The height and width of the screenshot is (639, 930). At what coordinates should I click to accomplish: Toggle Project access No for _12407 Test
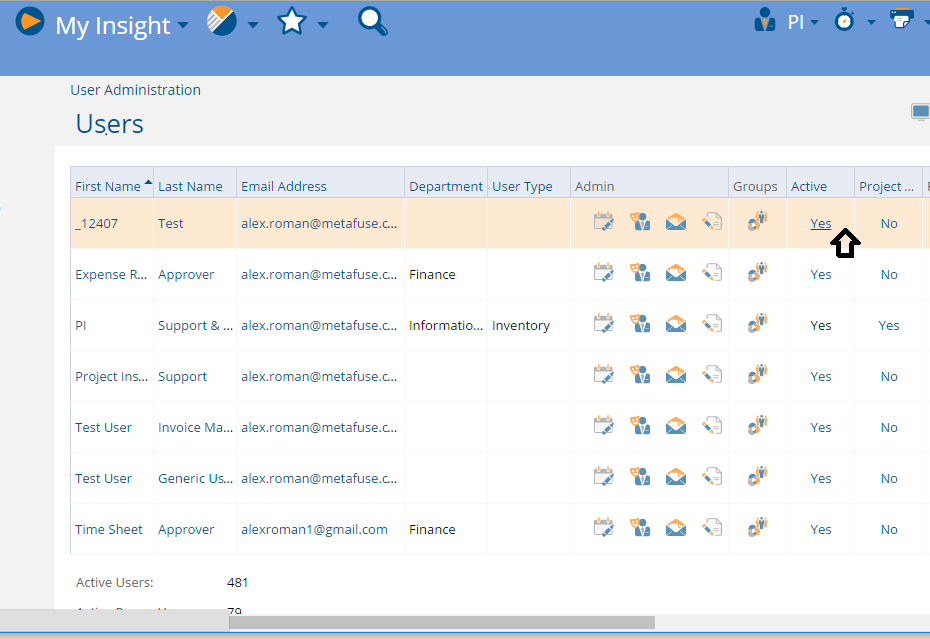coord(888,223)
